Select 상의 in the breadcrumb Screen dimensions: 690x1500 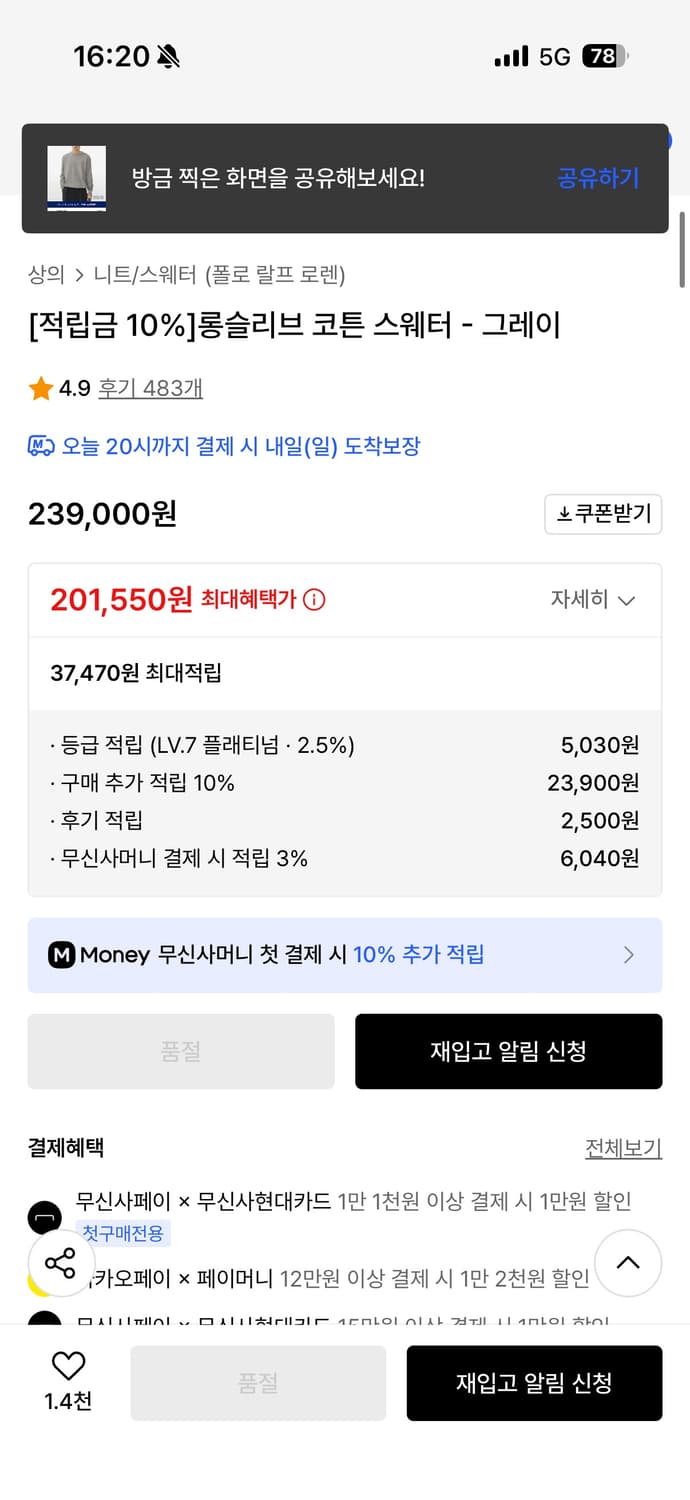point(41,274)
